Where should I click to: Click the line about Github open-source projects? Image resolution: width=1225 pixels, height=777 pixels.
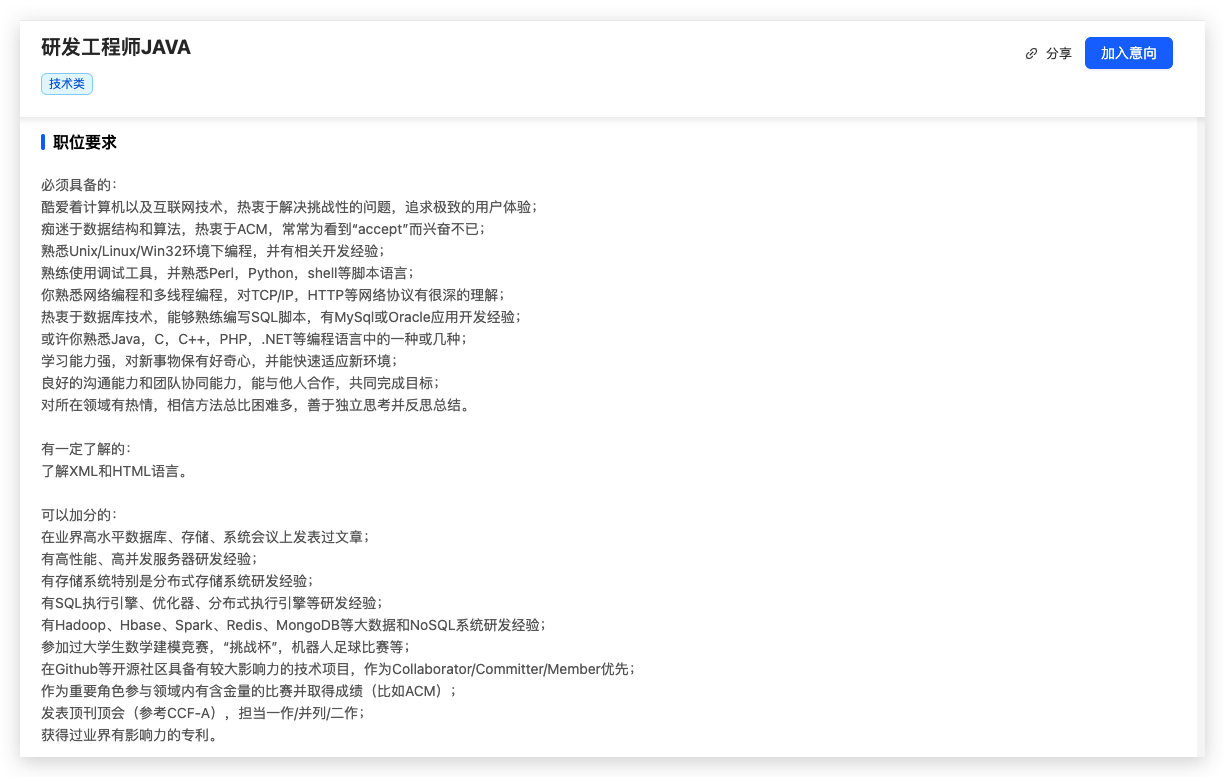(x=338, y=669)
